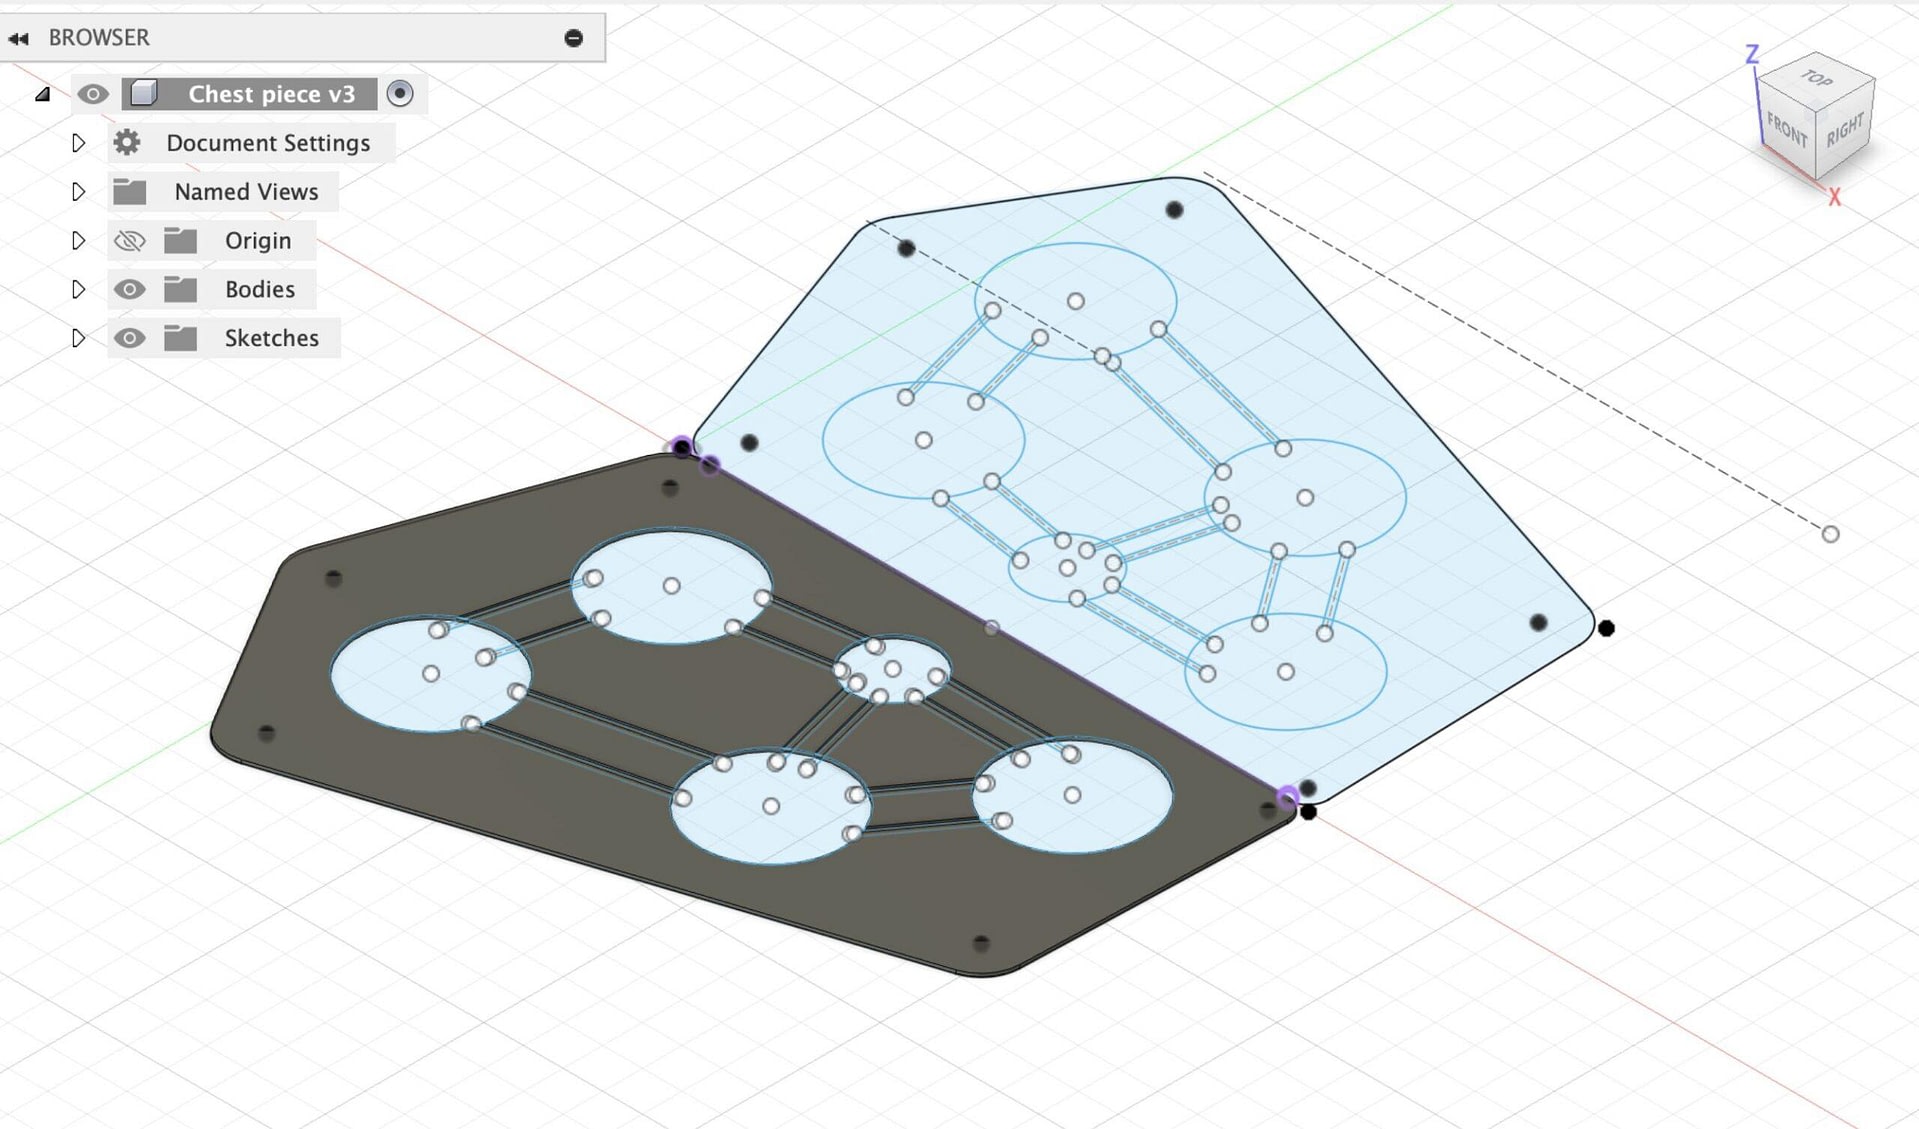
Task: Expand the Document Settings node
Action: [x=78, y=143]
